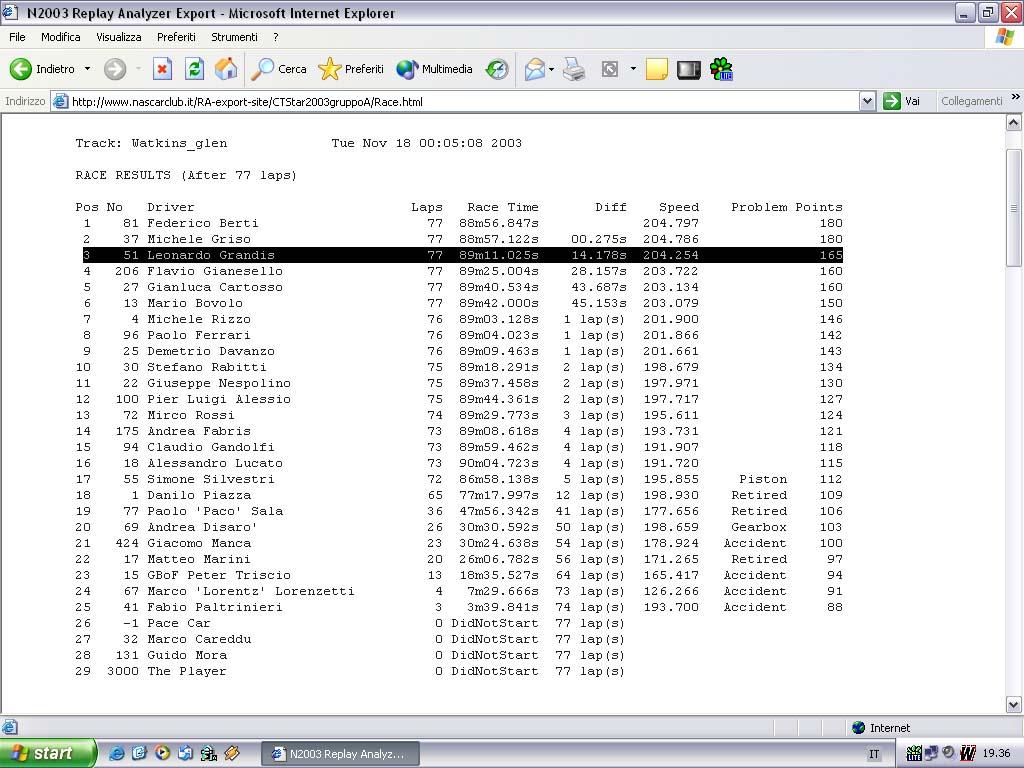The width and height of the screenshot is (1024, 768).
Task: Click the taskbar clock showing 19.36
Action: point(996,753)
